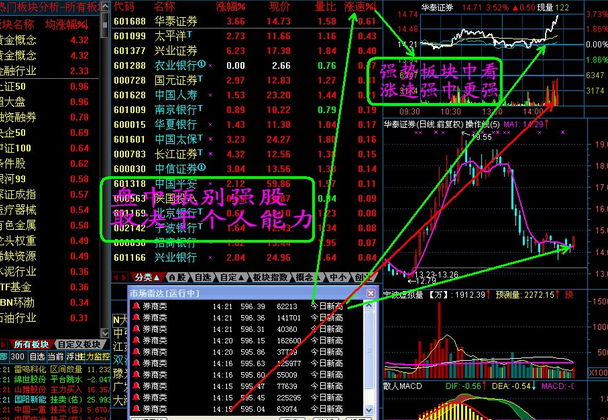Select the 石油行业 sector row

tap(50, 318)
